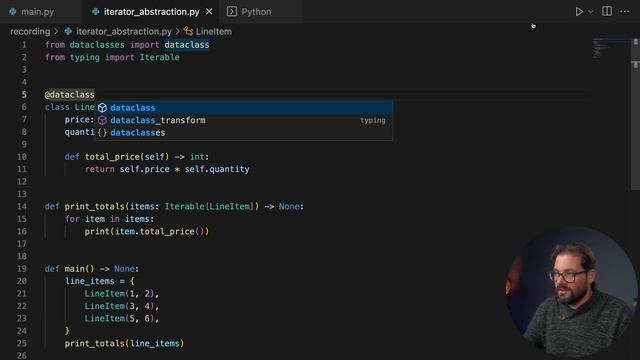Screen dimensions: 640x360
Task: Open the editor More Actions menu
Action: pos(624,11)
